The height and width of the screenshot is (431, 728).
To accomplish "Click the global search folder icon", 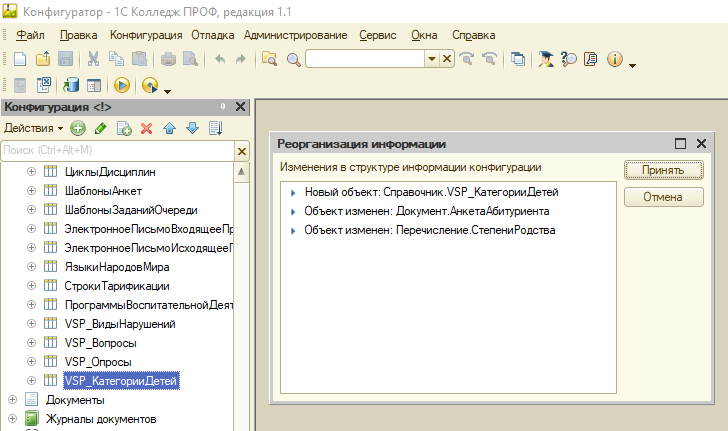I will (269, 59).
